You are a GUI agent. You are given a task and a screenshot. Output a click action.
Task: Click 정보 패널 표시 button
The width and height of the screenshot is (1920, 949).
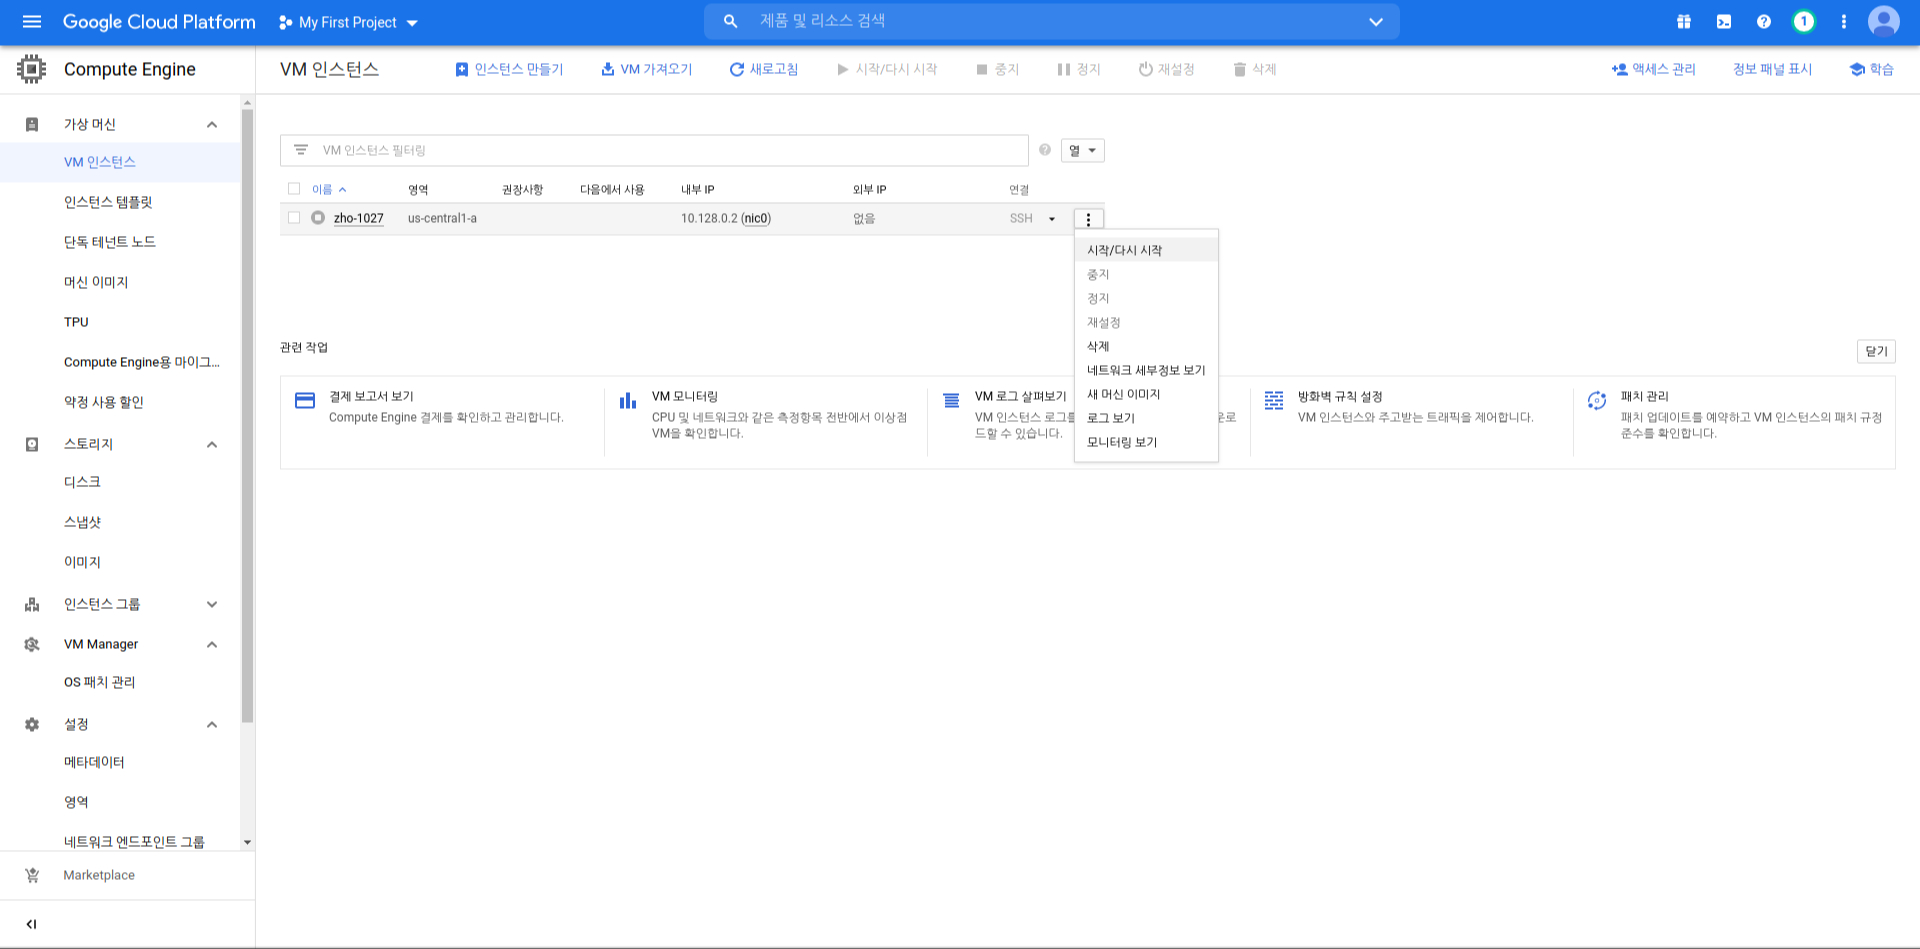1772,69
